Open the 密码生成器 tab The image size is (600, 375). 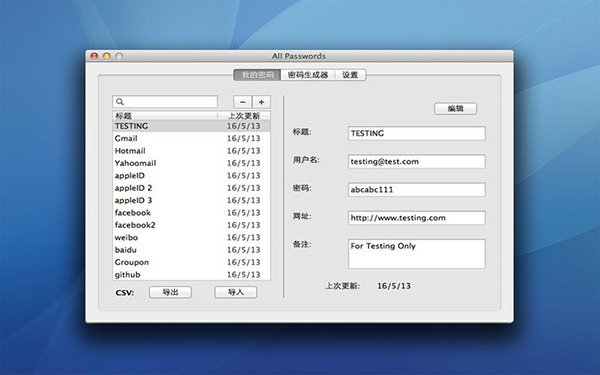tap(308, 75)
